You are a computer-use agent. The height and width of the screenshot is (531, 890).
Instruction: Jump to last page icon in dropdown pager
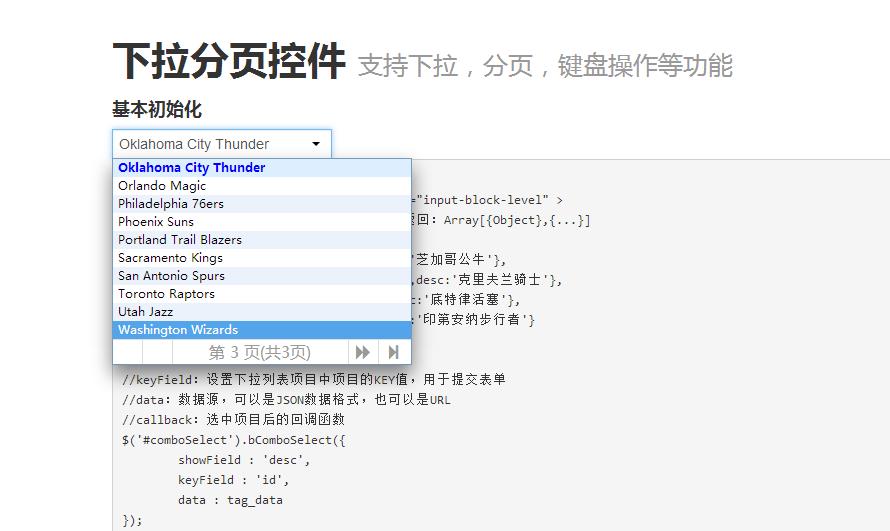pyautogui.click(x=393, y=352)
